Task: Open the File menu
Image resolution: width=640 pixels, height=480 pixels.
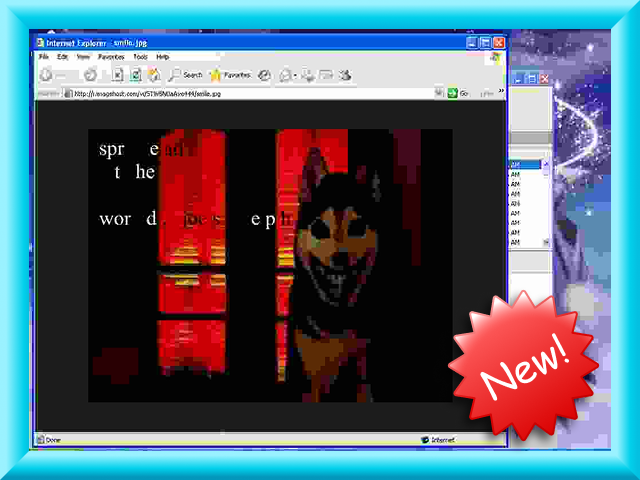Action: (x=44, y=57)
